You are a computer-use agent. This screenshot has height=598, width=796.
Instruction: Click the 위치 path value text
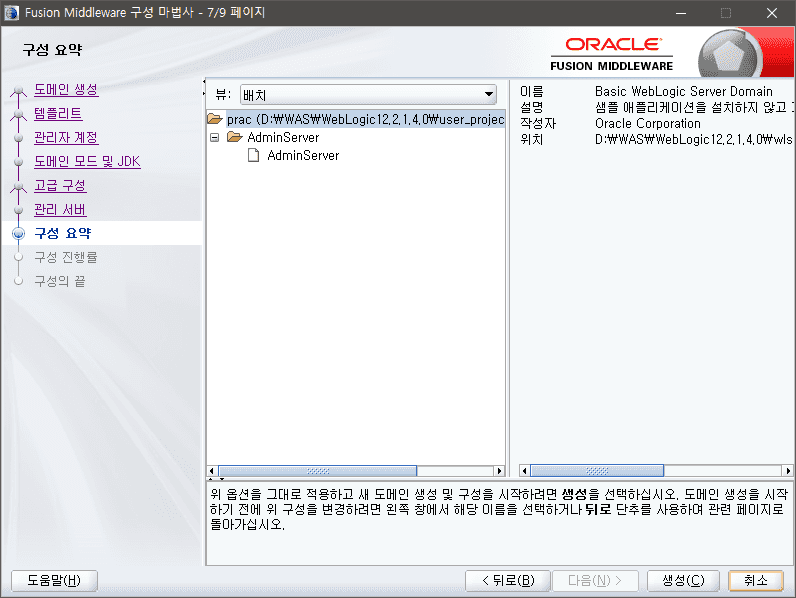pyautogui.click(x=693, y=139)
